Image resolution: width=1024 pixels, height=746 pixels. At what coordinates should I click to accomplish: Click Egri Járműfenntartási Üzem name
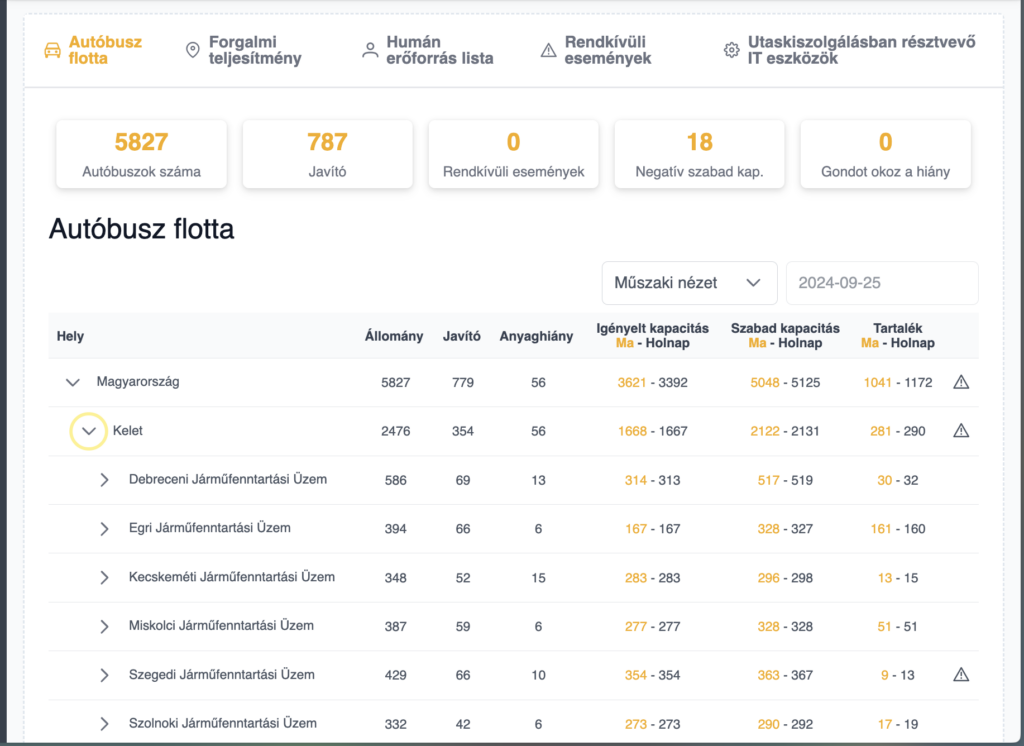pos(210,528)
